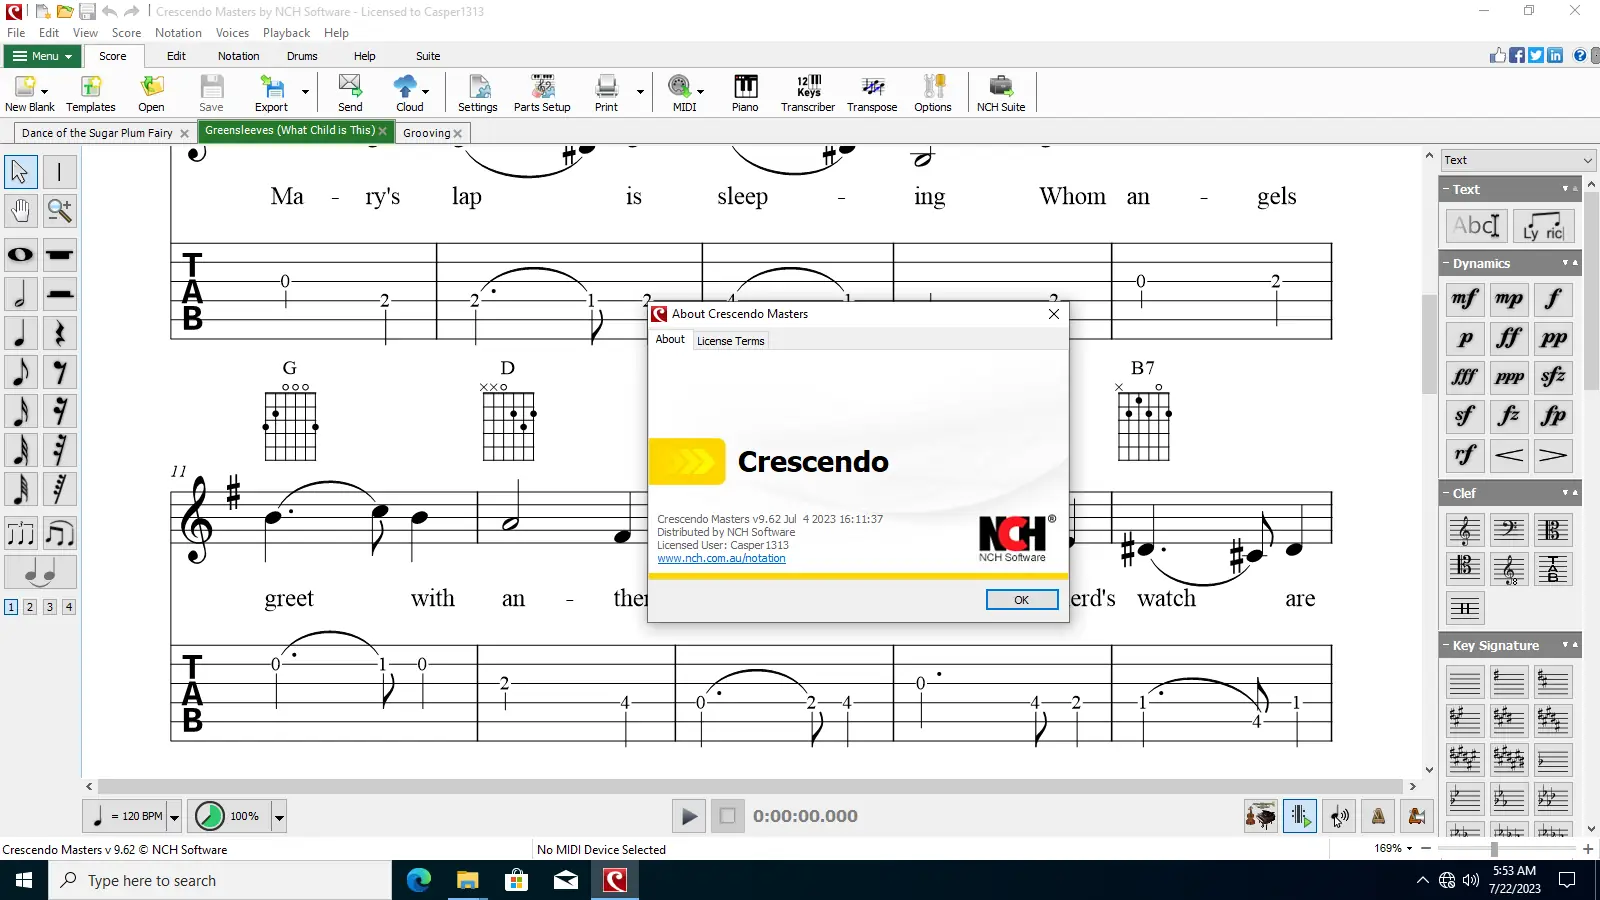
Task: Open the Voices menu
Action: (232, 33)
